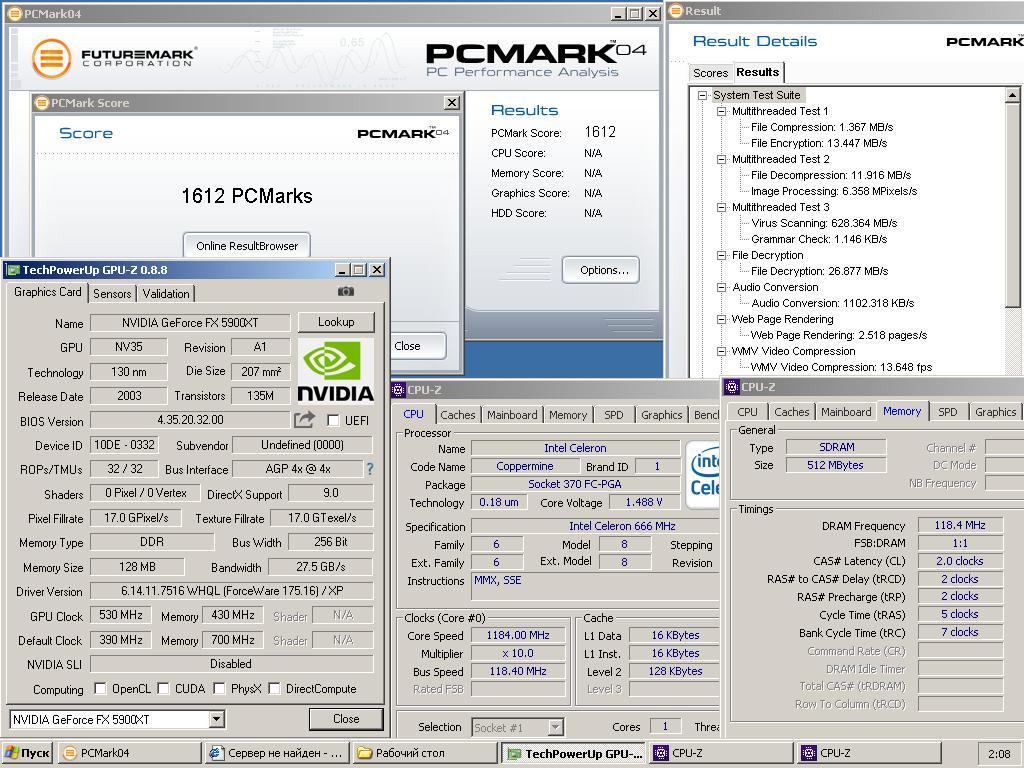Collapse the System Test Suite node

tap(703, 95)
